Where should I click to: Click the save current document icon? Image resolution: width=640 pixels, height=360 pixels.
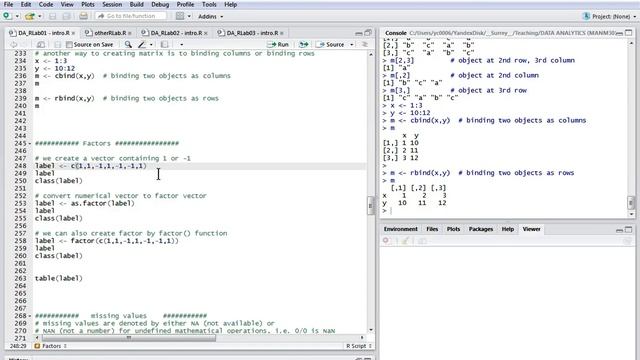52,16
